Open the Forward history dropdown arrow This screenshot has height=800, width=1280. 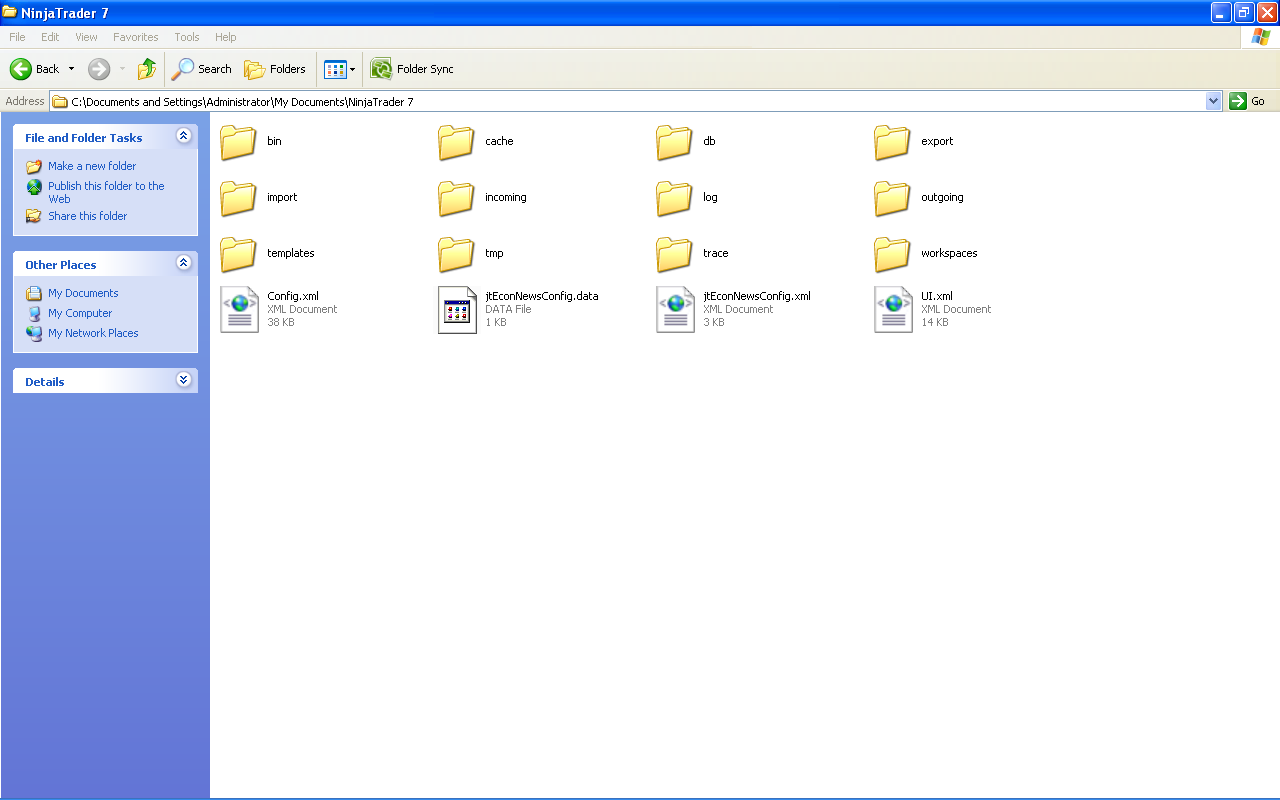123,69
